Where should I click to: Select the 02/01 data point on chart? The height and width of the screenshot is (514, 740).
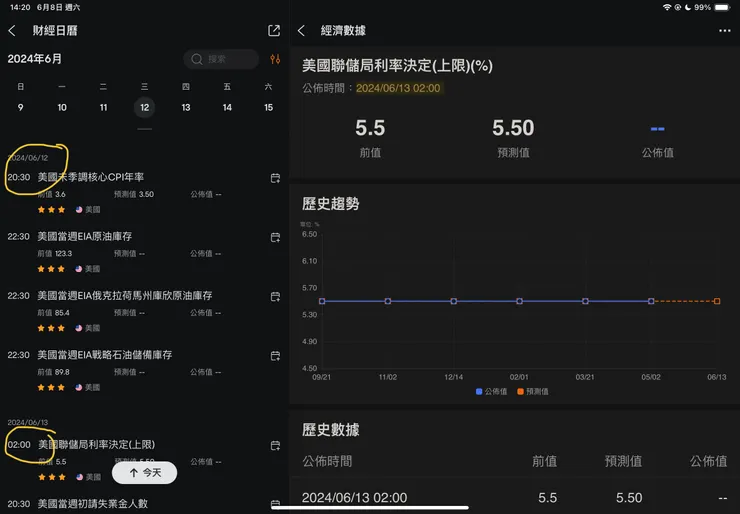pyautogui.click(x=519, y=301)
